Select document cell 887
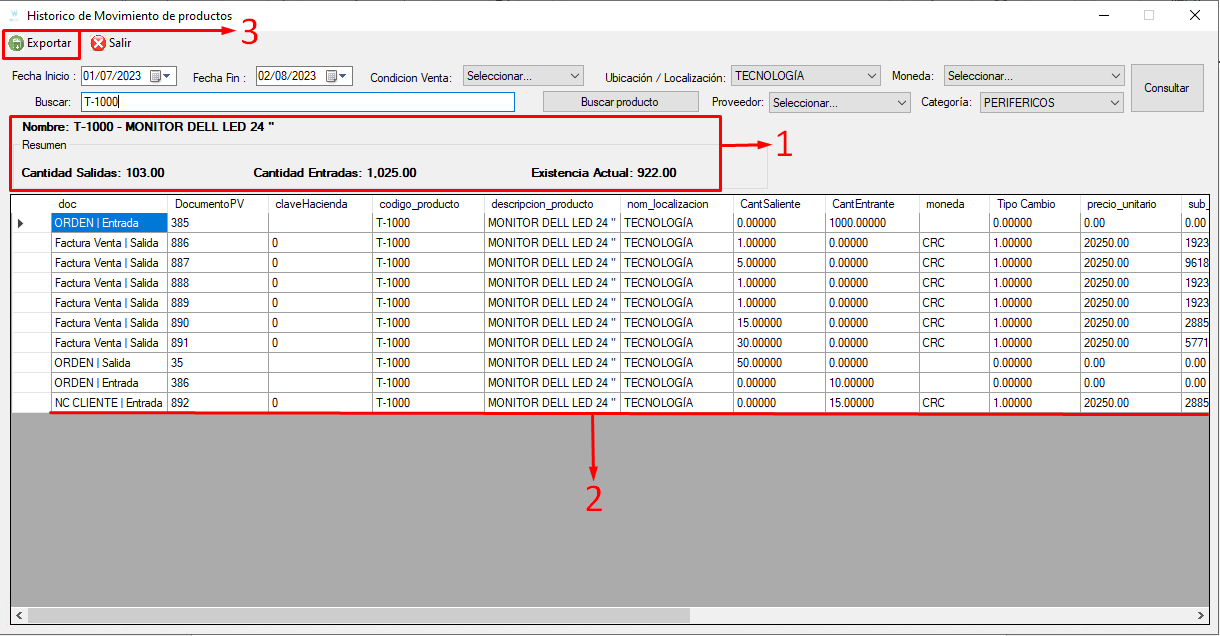The width and height of the screenshot is (1220, 636). (217, 263)
